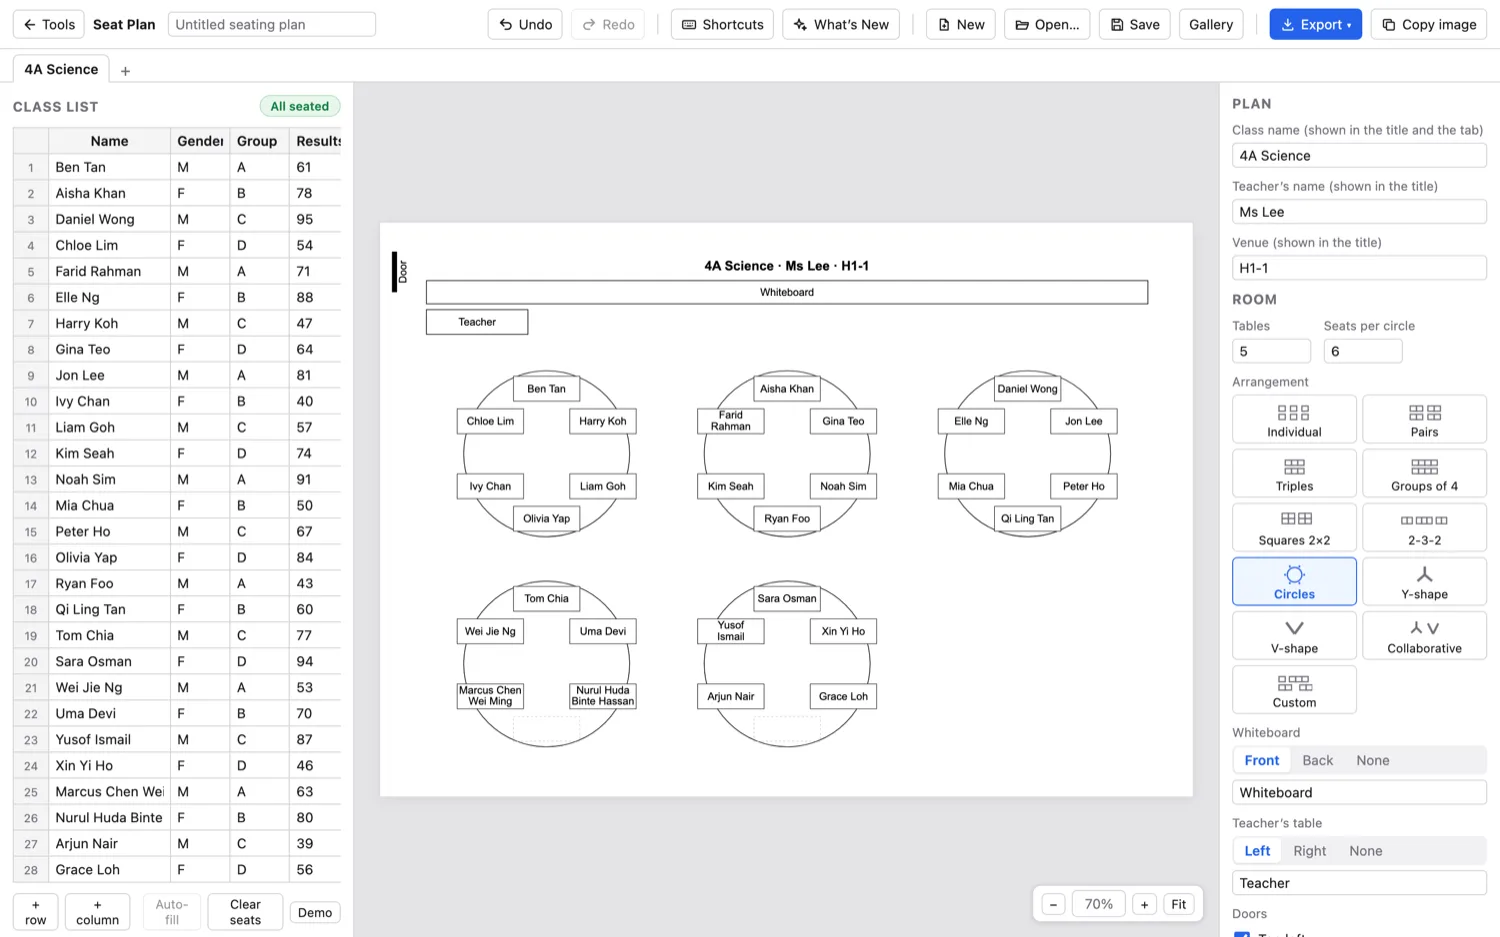Pick the V-shape arrangement
This screenshot has width=1500, height=937.
coord(1294,635)
